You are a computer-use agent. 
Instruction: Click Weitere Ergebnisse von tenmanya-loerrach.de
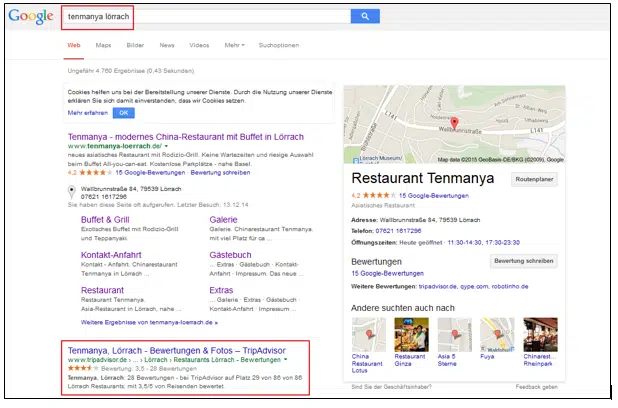pyautogui.click(x=149, y=322)
